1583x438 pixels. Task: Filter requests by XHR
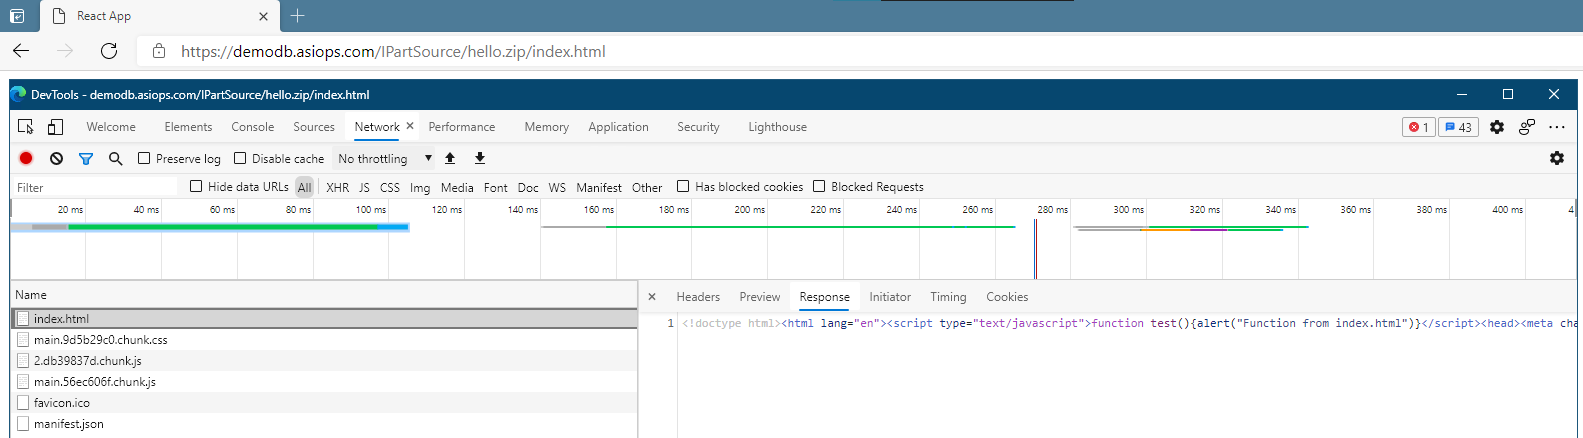338,187
